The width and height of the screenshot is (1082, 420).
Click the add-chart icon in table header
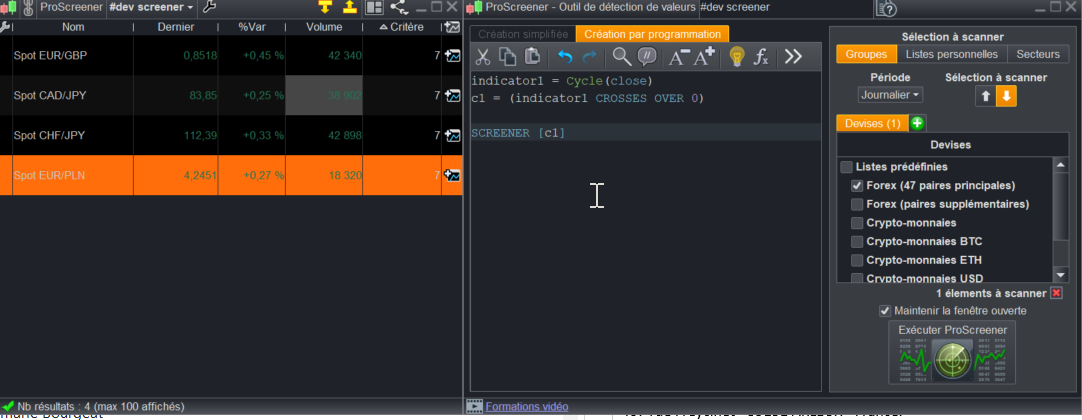coord(453,27)
